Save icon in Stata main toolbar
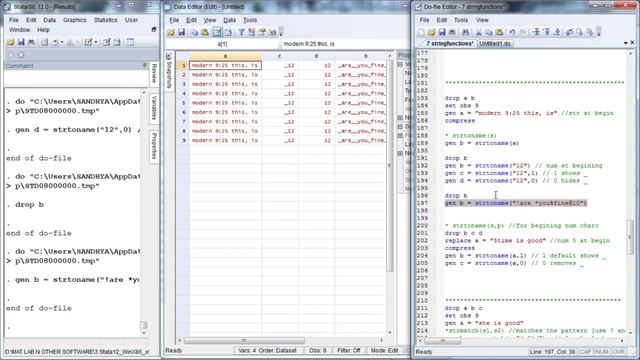The width and height of the screenshot is (640, 360). click(x=21, y=42)
